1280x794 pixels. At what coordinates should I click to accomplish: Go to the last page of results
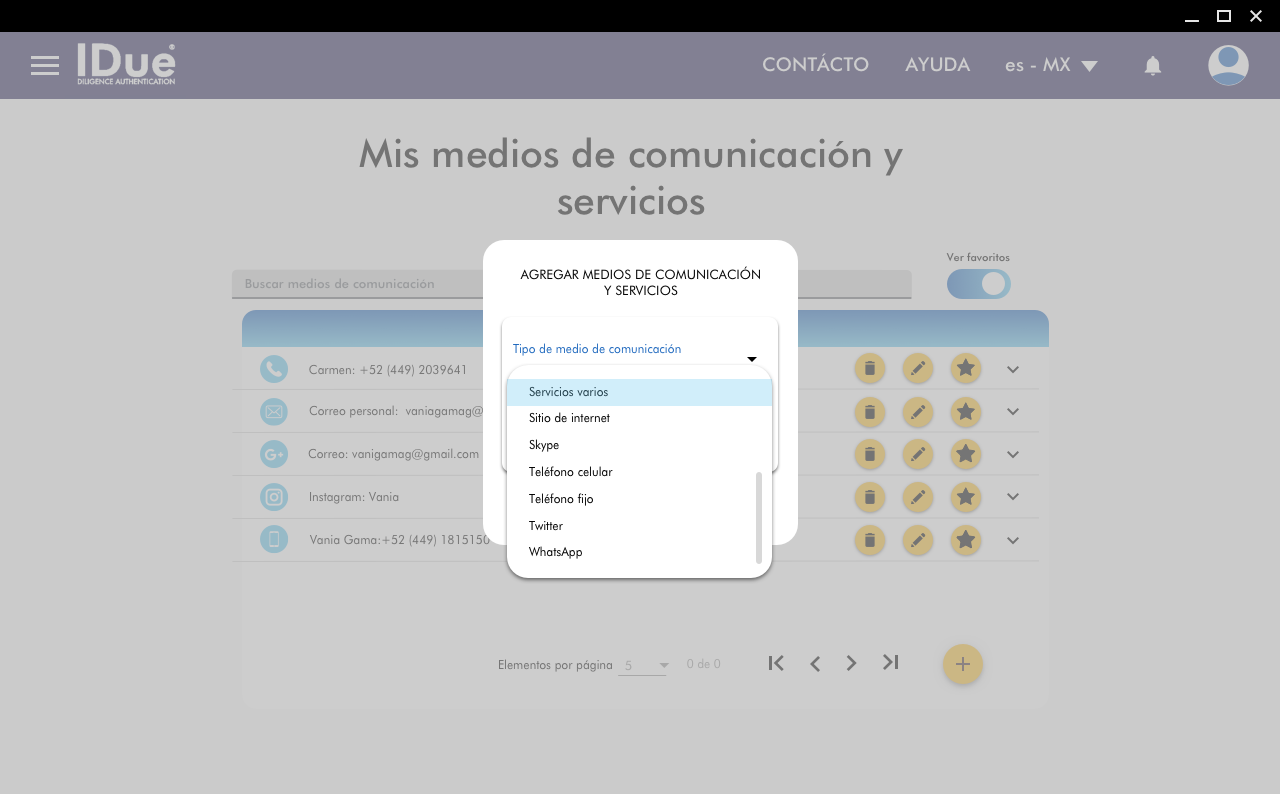(x=890, y=663)
